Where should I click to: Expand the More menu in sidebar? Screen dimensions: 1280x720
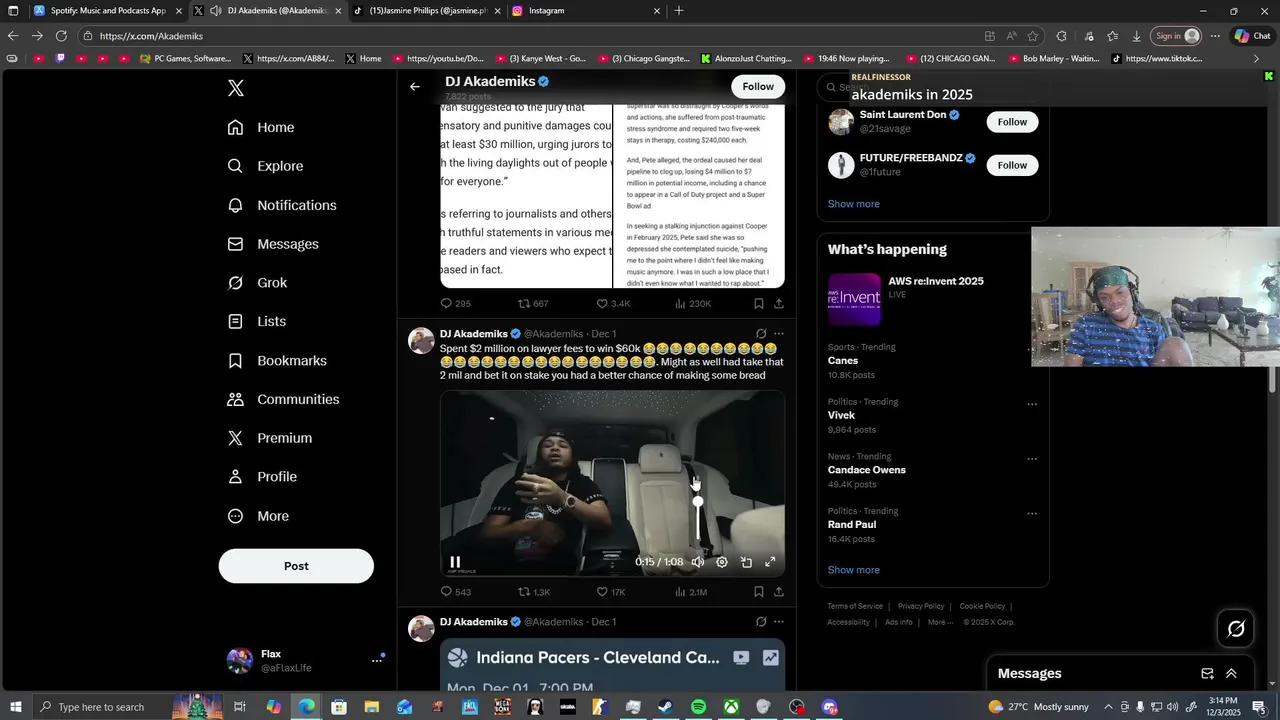click(x=258, y=516)
